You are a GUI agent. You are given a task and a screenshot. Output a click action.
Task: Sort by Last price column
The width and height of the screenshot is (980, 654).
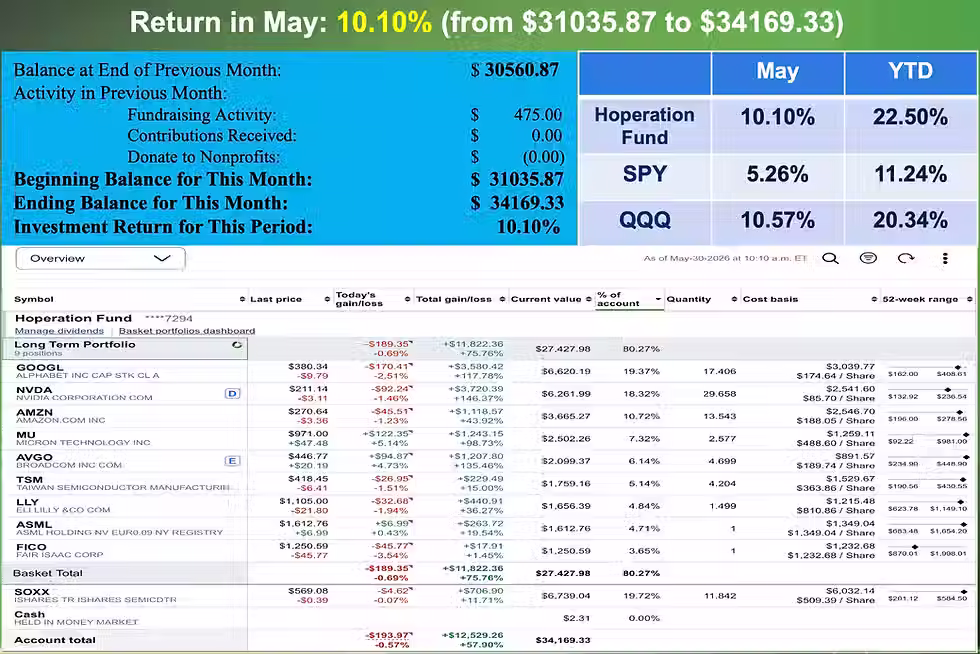(276, 299)
